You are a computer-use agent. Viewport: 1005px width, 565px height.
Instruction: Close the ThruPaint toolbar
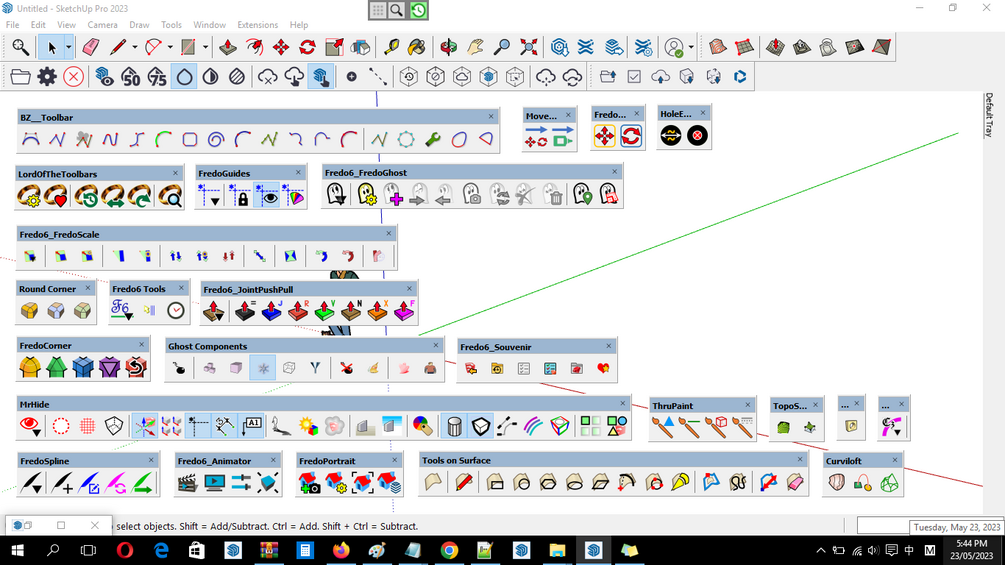[x=747, y=405]
